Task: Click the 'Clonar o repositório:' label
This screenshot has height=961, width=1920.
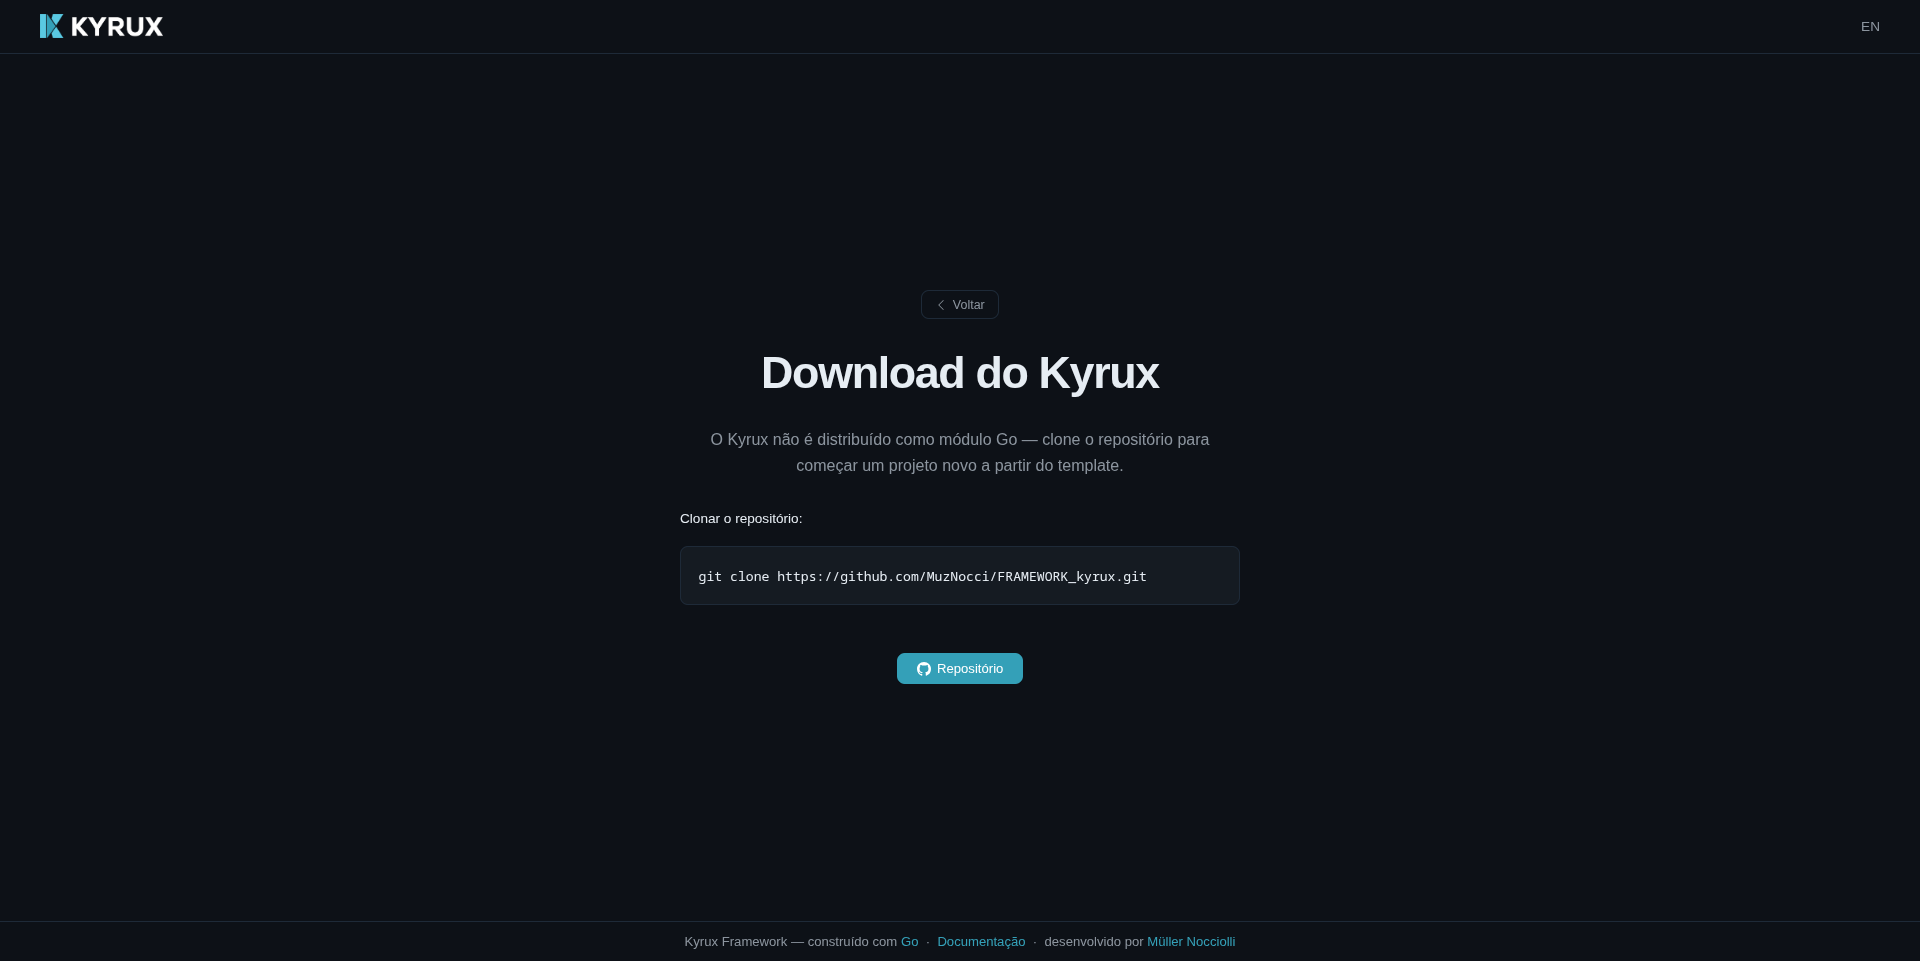Action: tap(741, 519)
